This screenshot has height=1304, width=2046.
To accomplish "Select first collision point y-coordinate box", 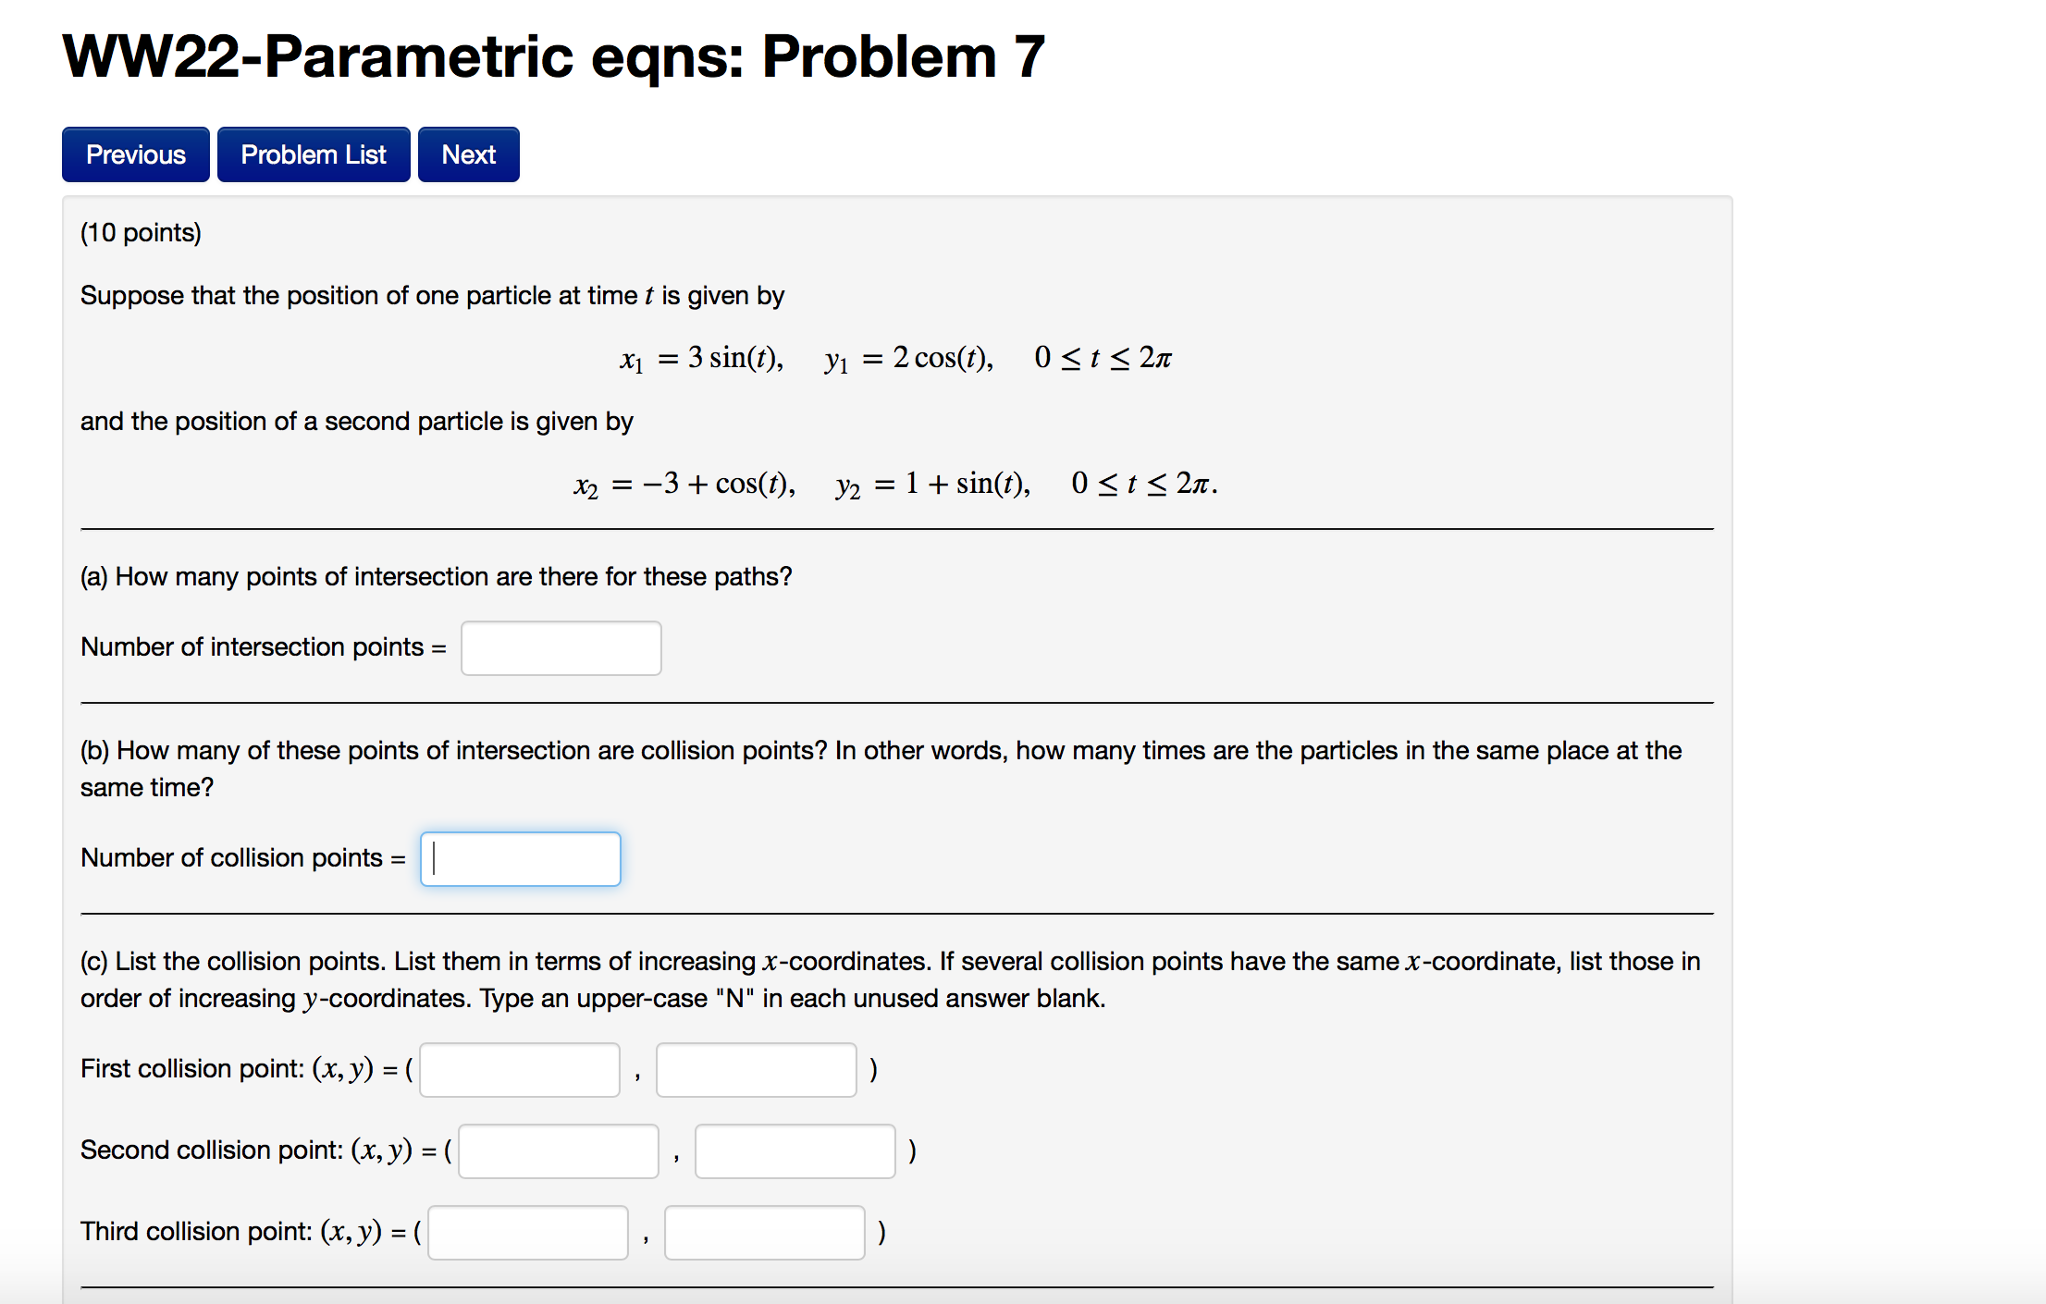I will tap(756, 1070).
